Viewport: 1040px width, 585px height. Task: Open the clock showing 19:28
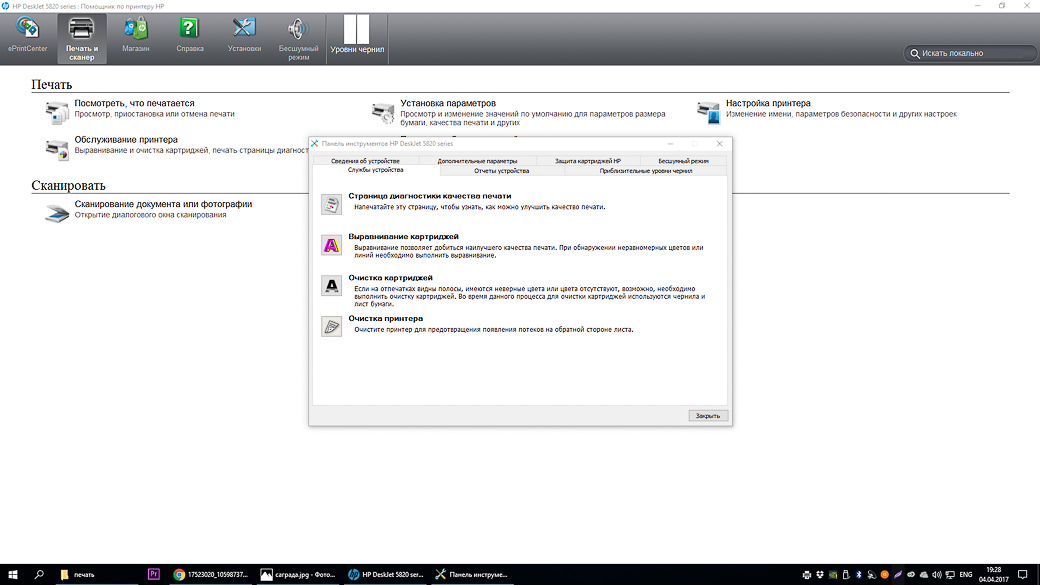(x=994, y=574)
